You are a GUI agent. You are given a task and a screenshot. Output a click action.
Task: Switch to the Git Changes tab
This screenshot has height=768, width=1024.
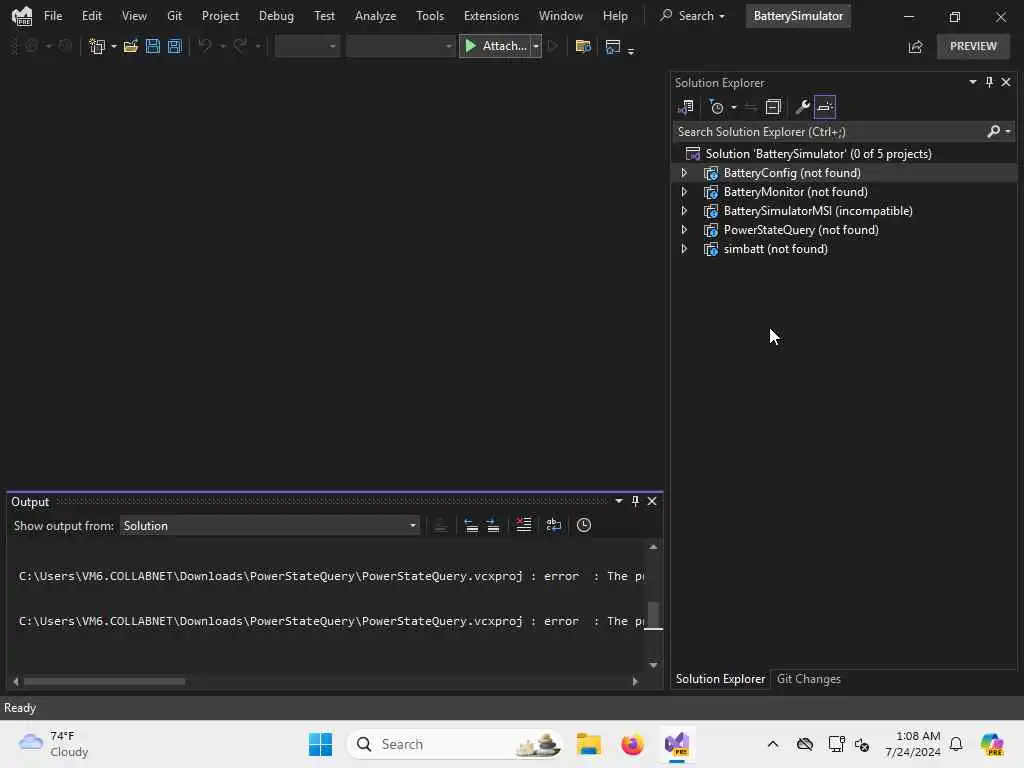click(x=808, y=679)
